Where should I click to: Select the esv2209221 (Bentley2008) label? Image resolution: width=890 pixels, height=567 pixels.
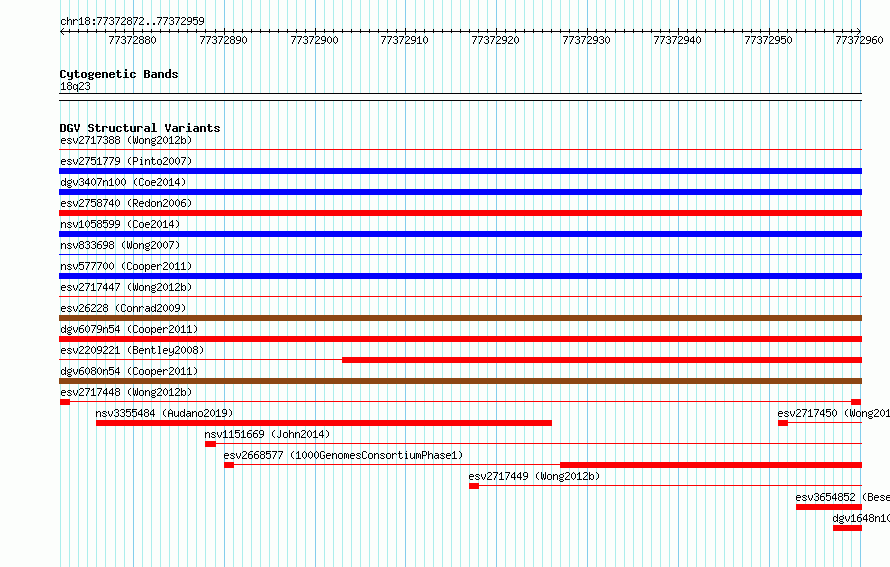tap(132, 350)
